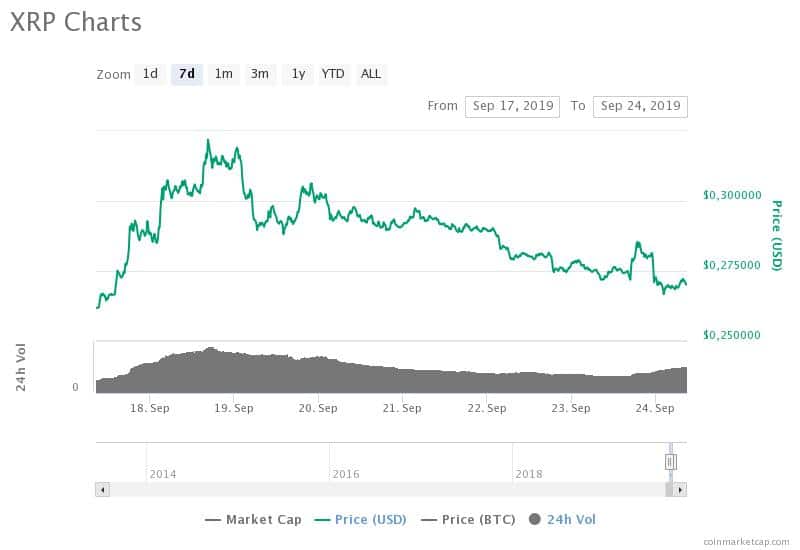Toggle the Price (USD) series

360,520
